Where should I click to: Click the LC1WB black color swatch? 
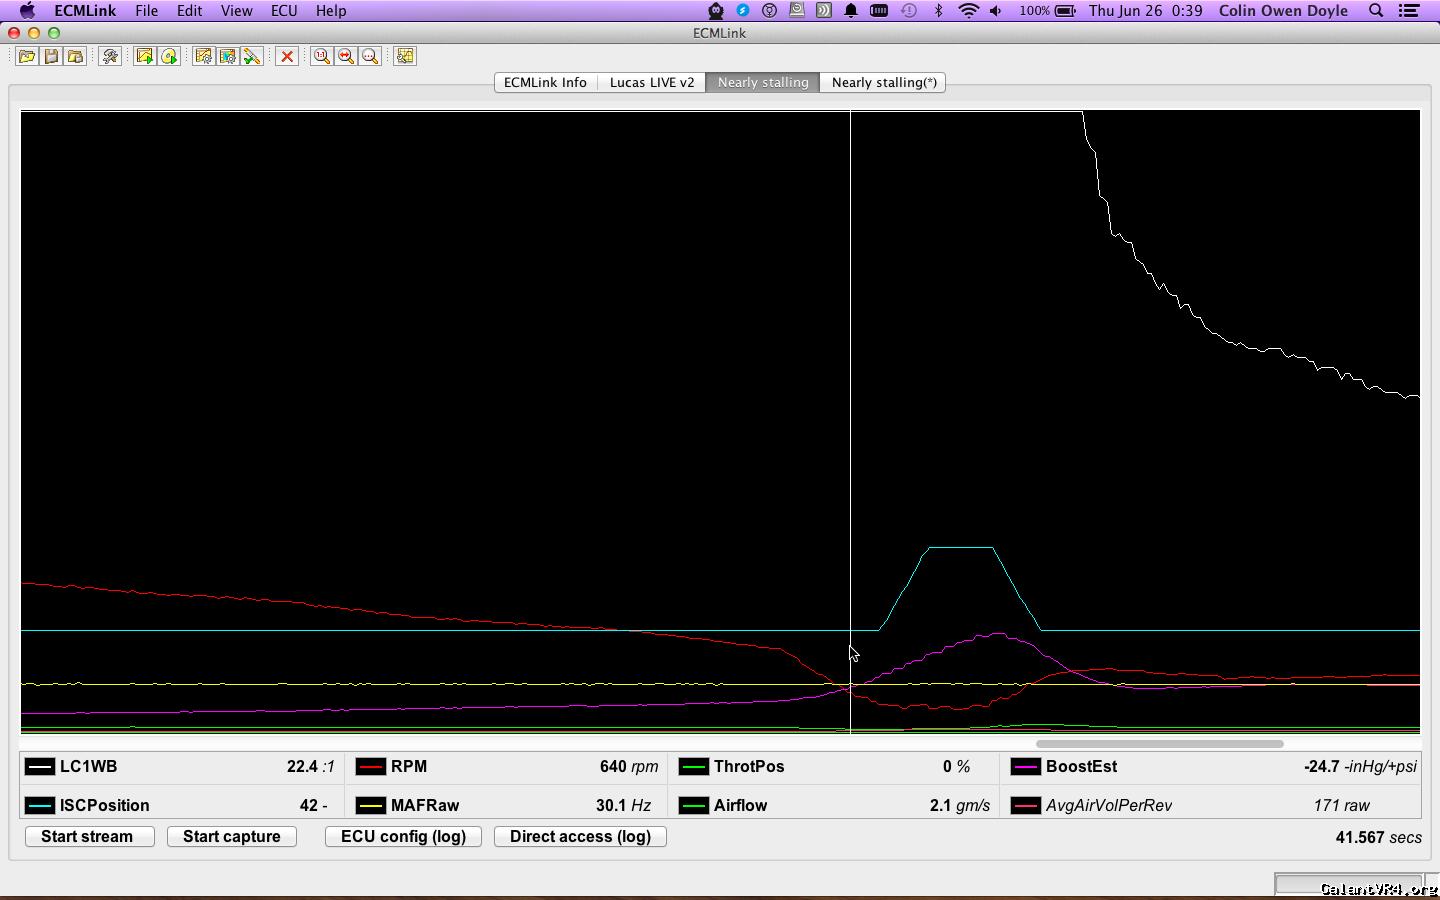(x=40, y=767)
